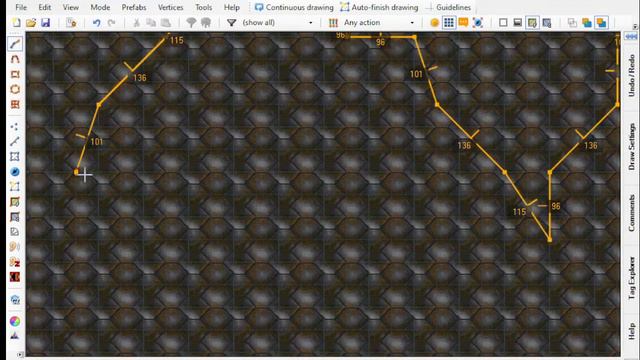
Task: Click the red and black mode icon
Action: point(15,277)
